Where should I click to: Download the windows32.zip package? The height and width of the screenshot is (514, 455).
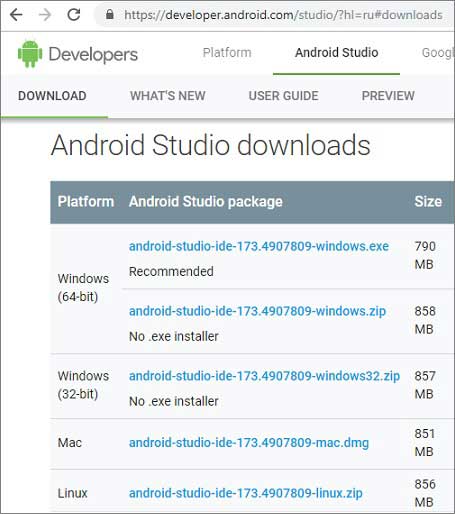point(264,376)
